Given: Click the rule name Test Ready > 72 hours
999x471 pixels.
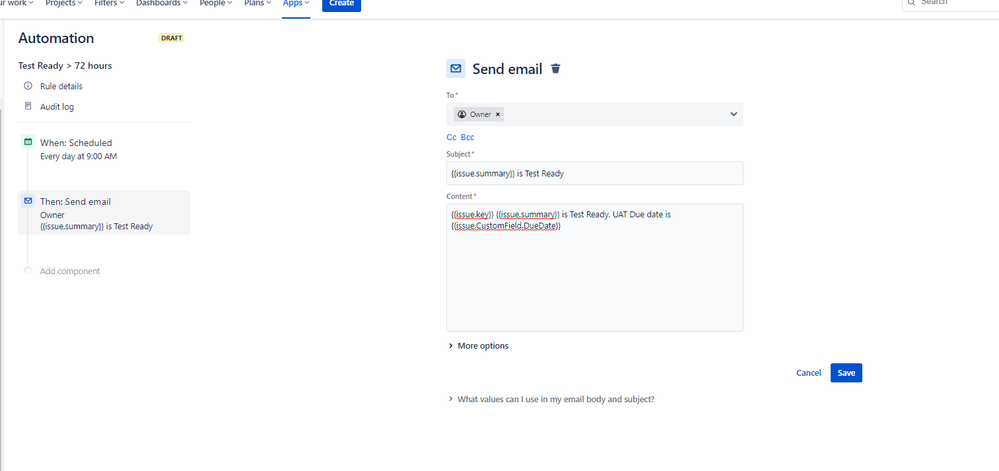Looking at the screenshot, I should [65, 66].
